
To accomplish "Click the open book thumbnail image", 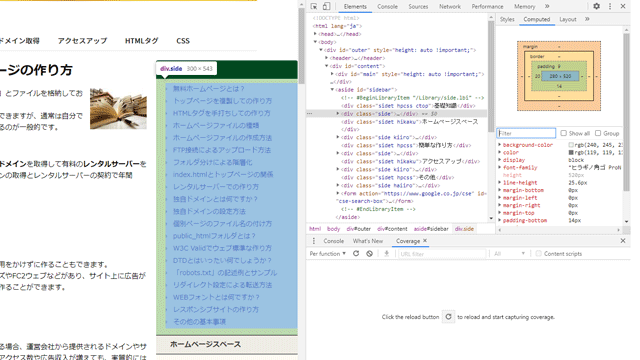I will coord(118,108).
